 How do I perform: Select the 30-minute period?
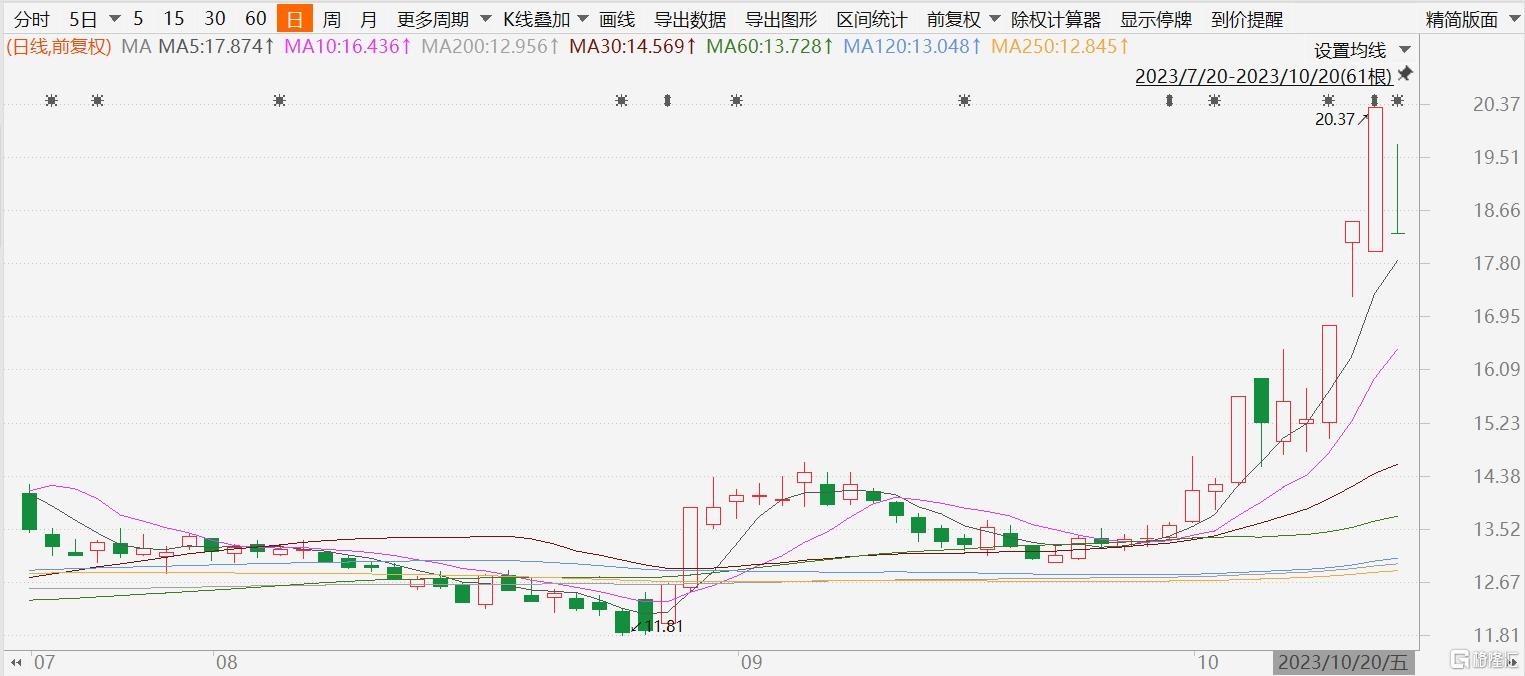[x=215, y=19]
